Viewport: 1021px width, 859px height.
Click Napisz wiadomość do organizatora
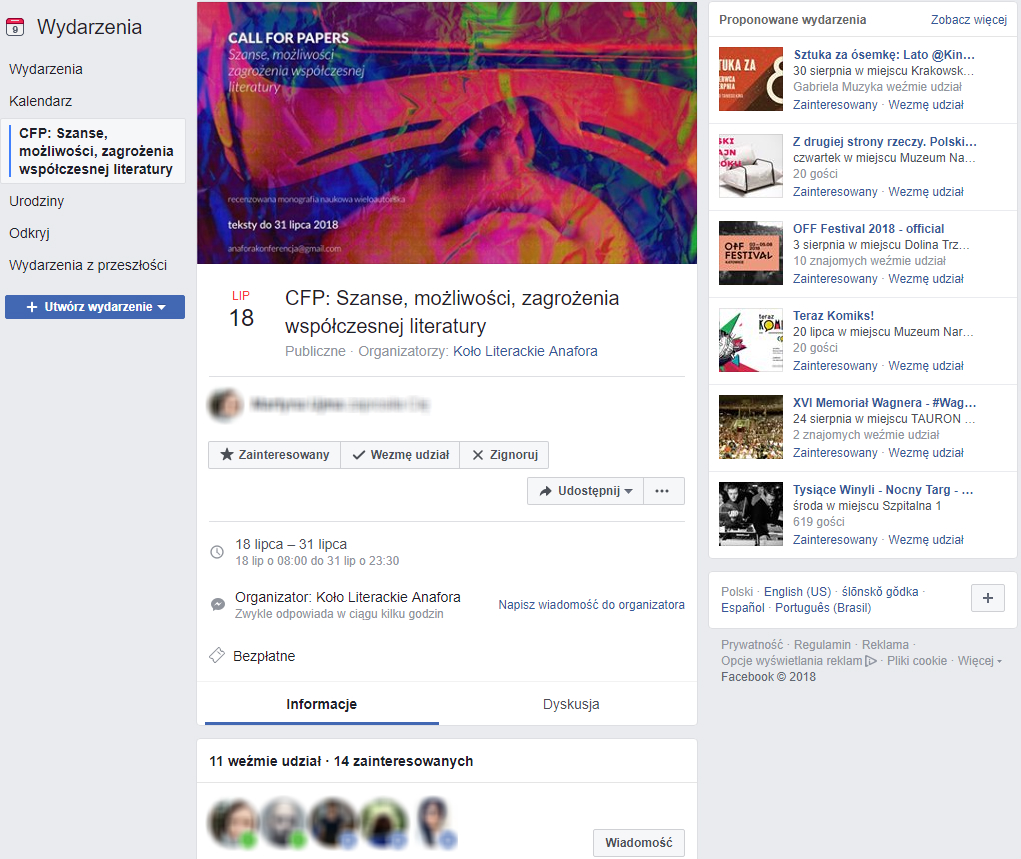pos(591,605)
